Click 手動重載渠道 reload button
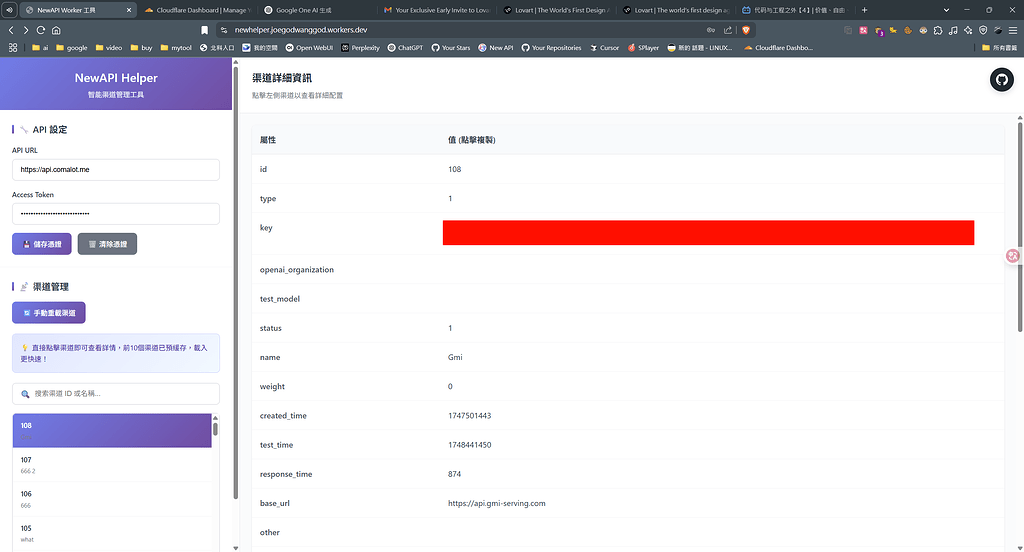Screen dimensions: 1024x552 click(x=49, y=313)
